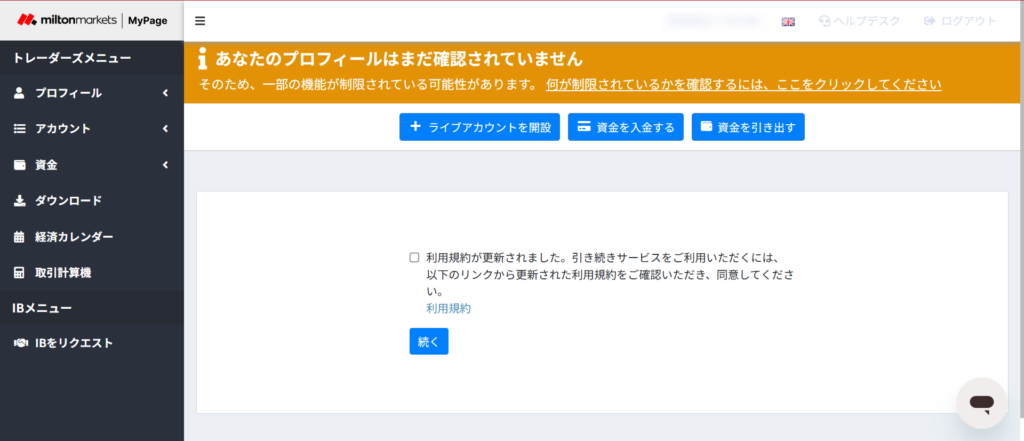Expand the アカウント sidebar menu chevron
This screenshot has height=441, width=1024.
click(x=164, y=129)
